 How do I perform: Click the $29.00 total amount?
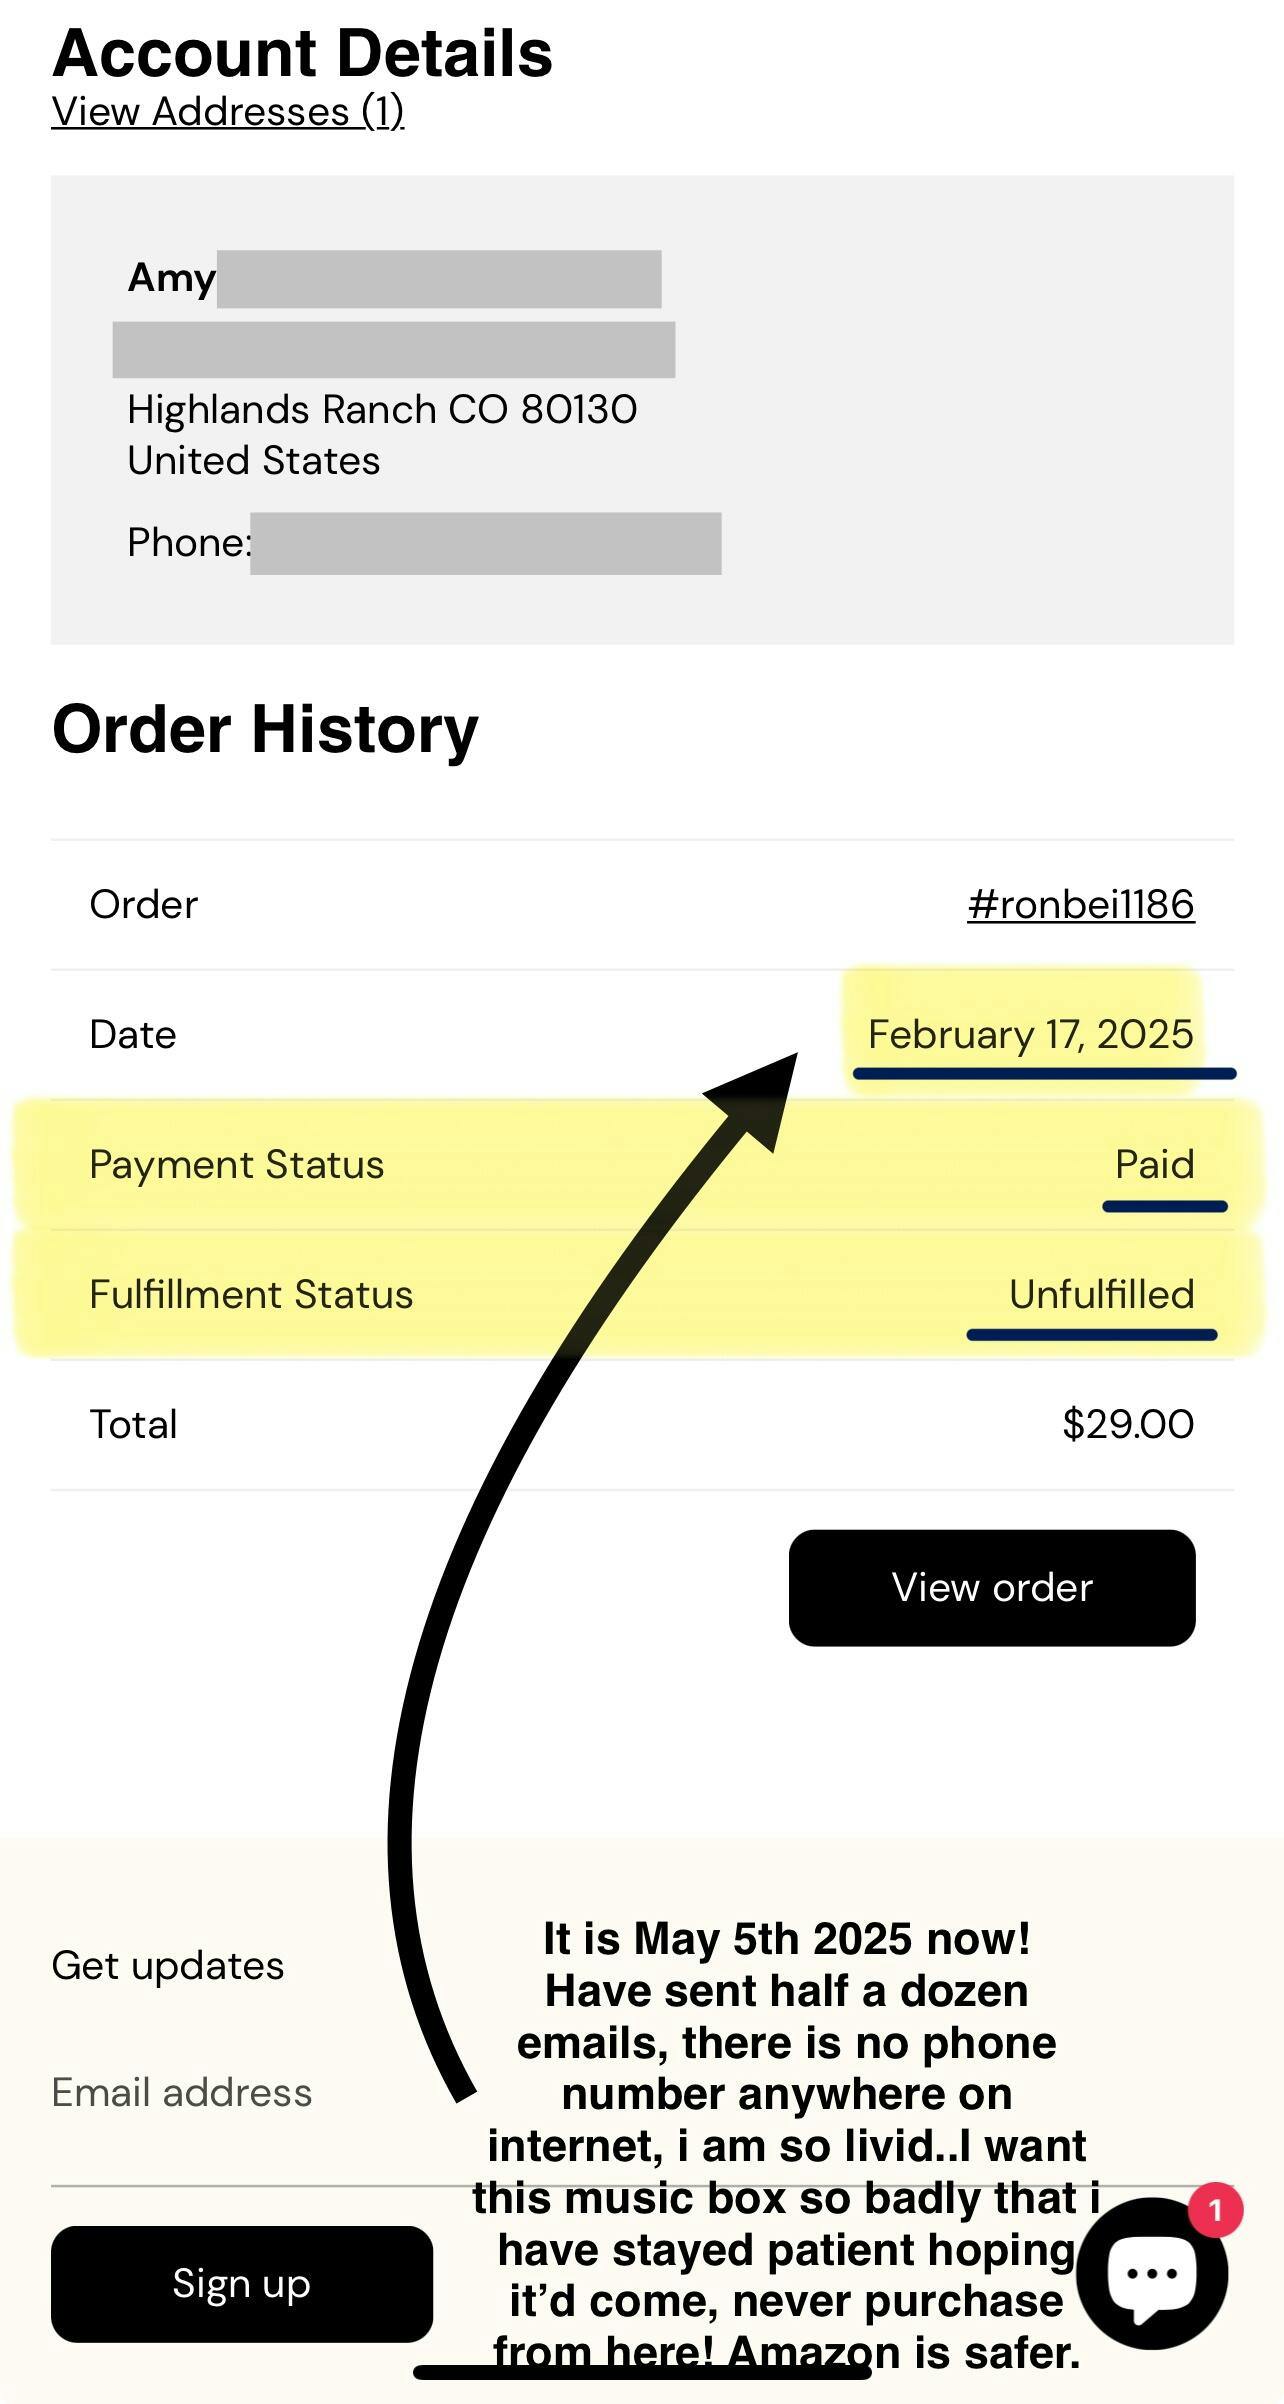pyautogui.click(x=1127, y=1424)
